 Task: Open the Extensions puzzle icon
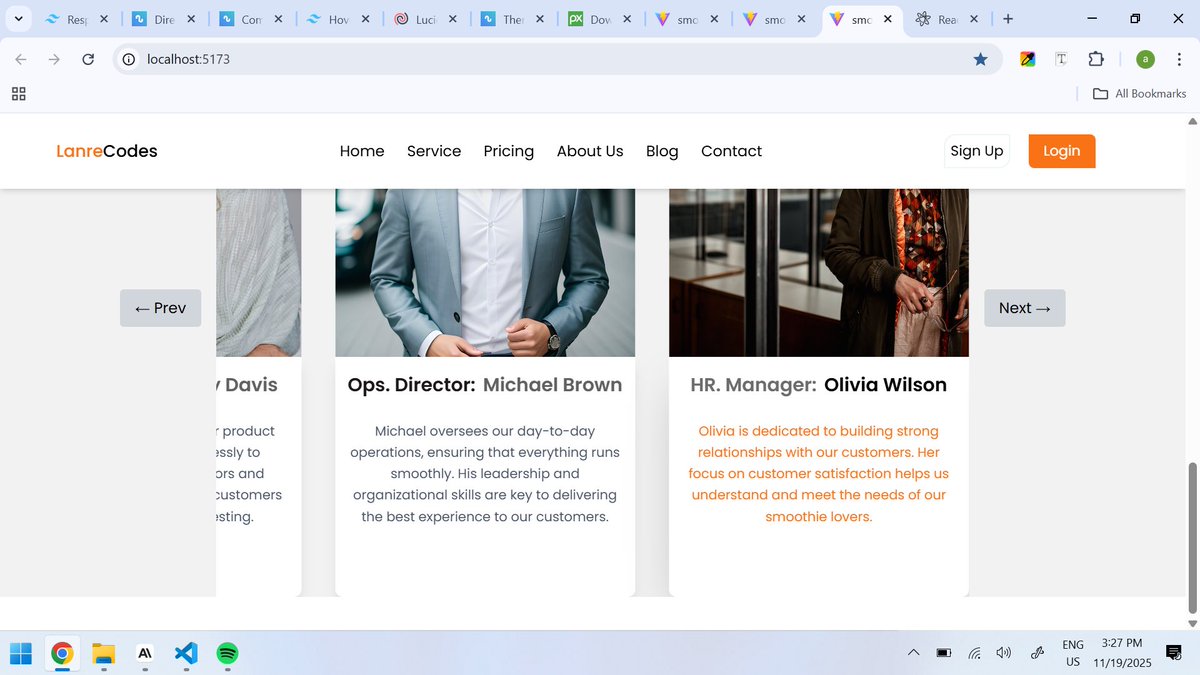[1096, 59]
